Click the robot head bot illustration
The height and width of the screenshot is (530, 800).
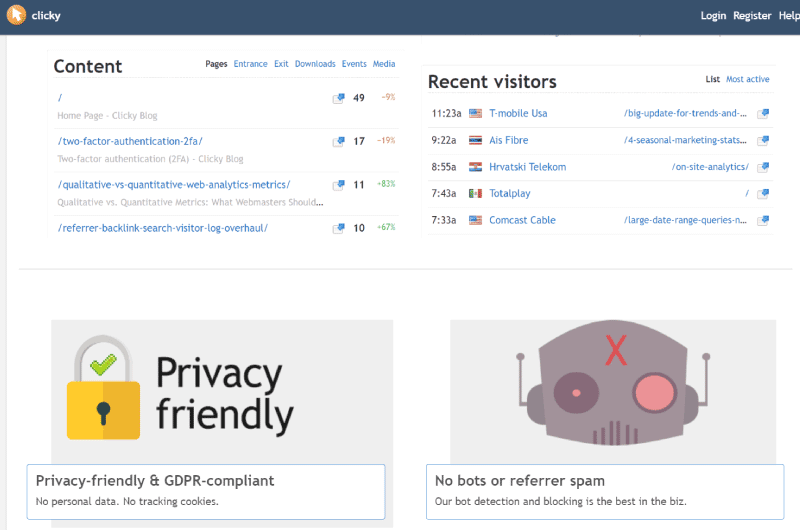[x=613, y=384]
